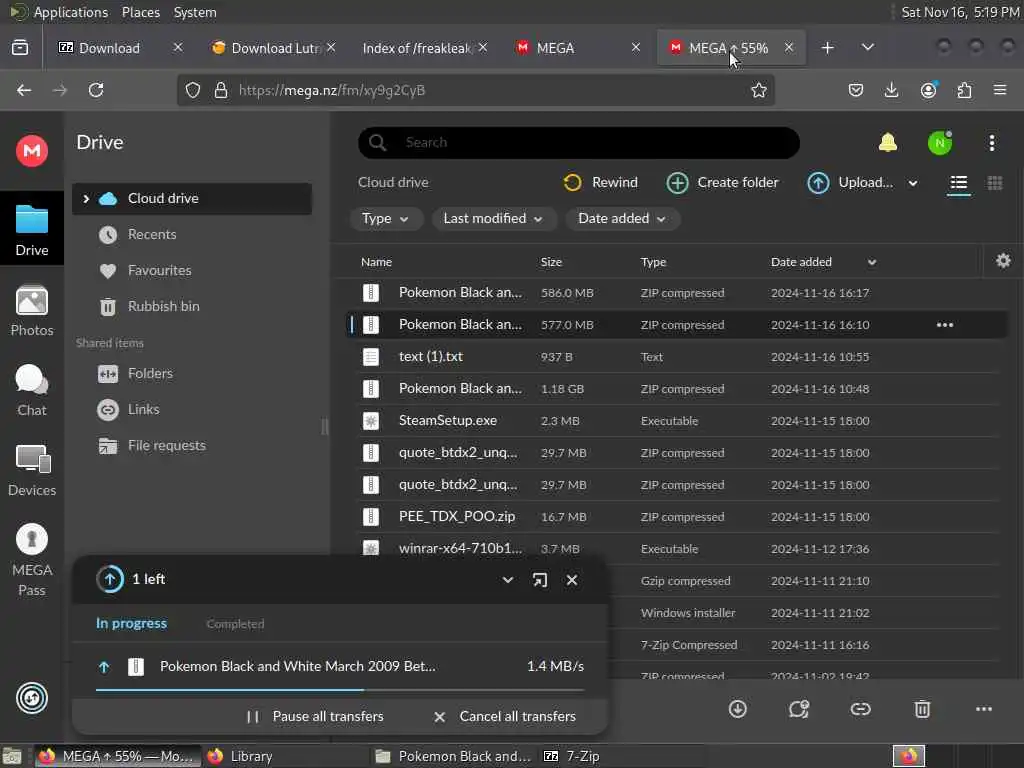Open shared Links
The image size is (1024, 768).
coord(192,409)
